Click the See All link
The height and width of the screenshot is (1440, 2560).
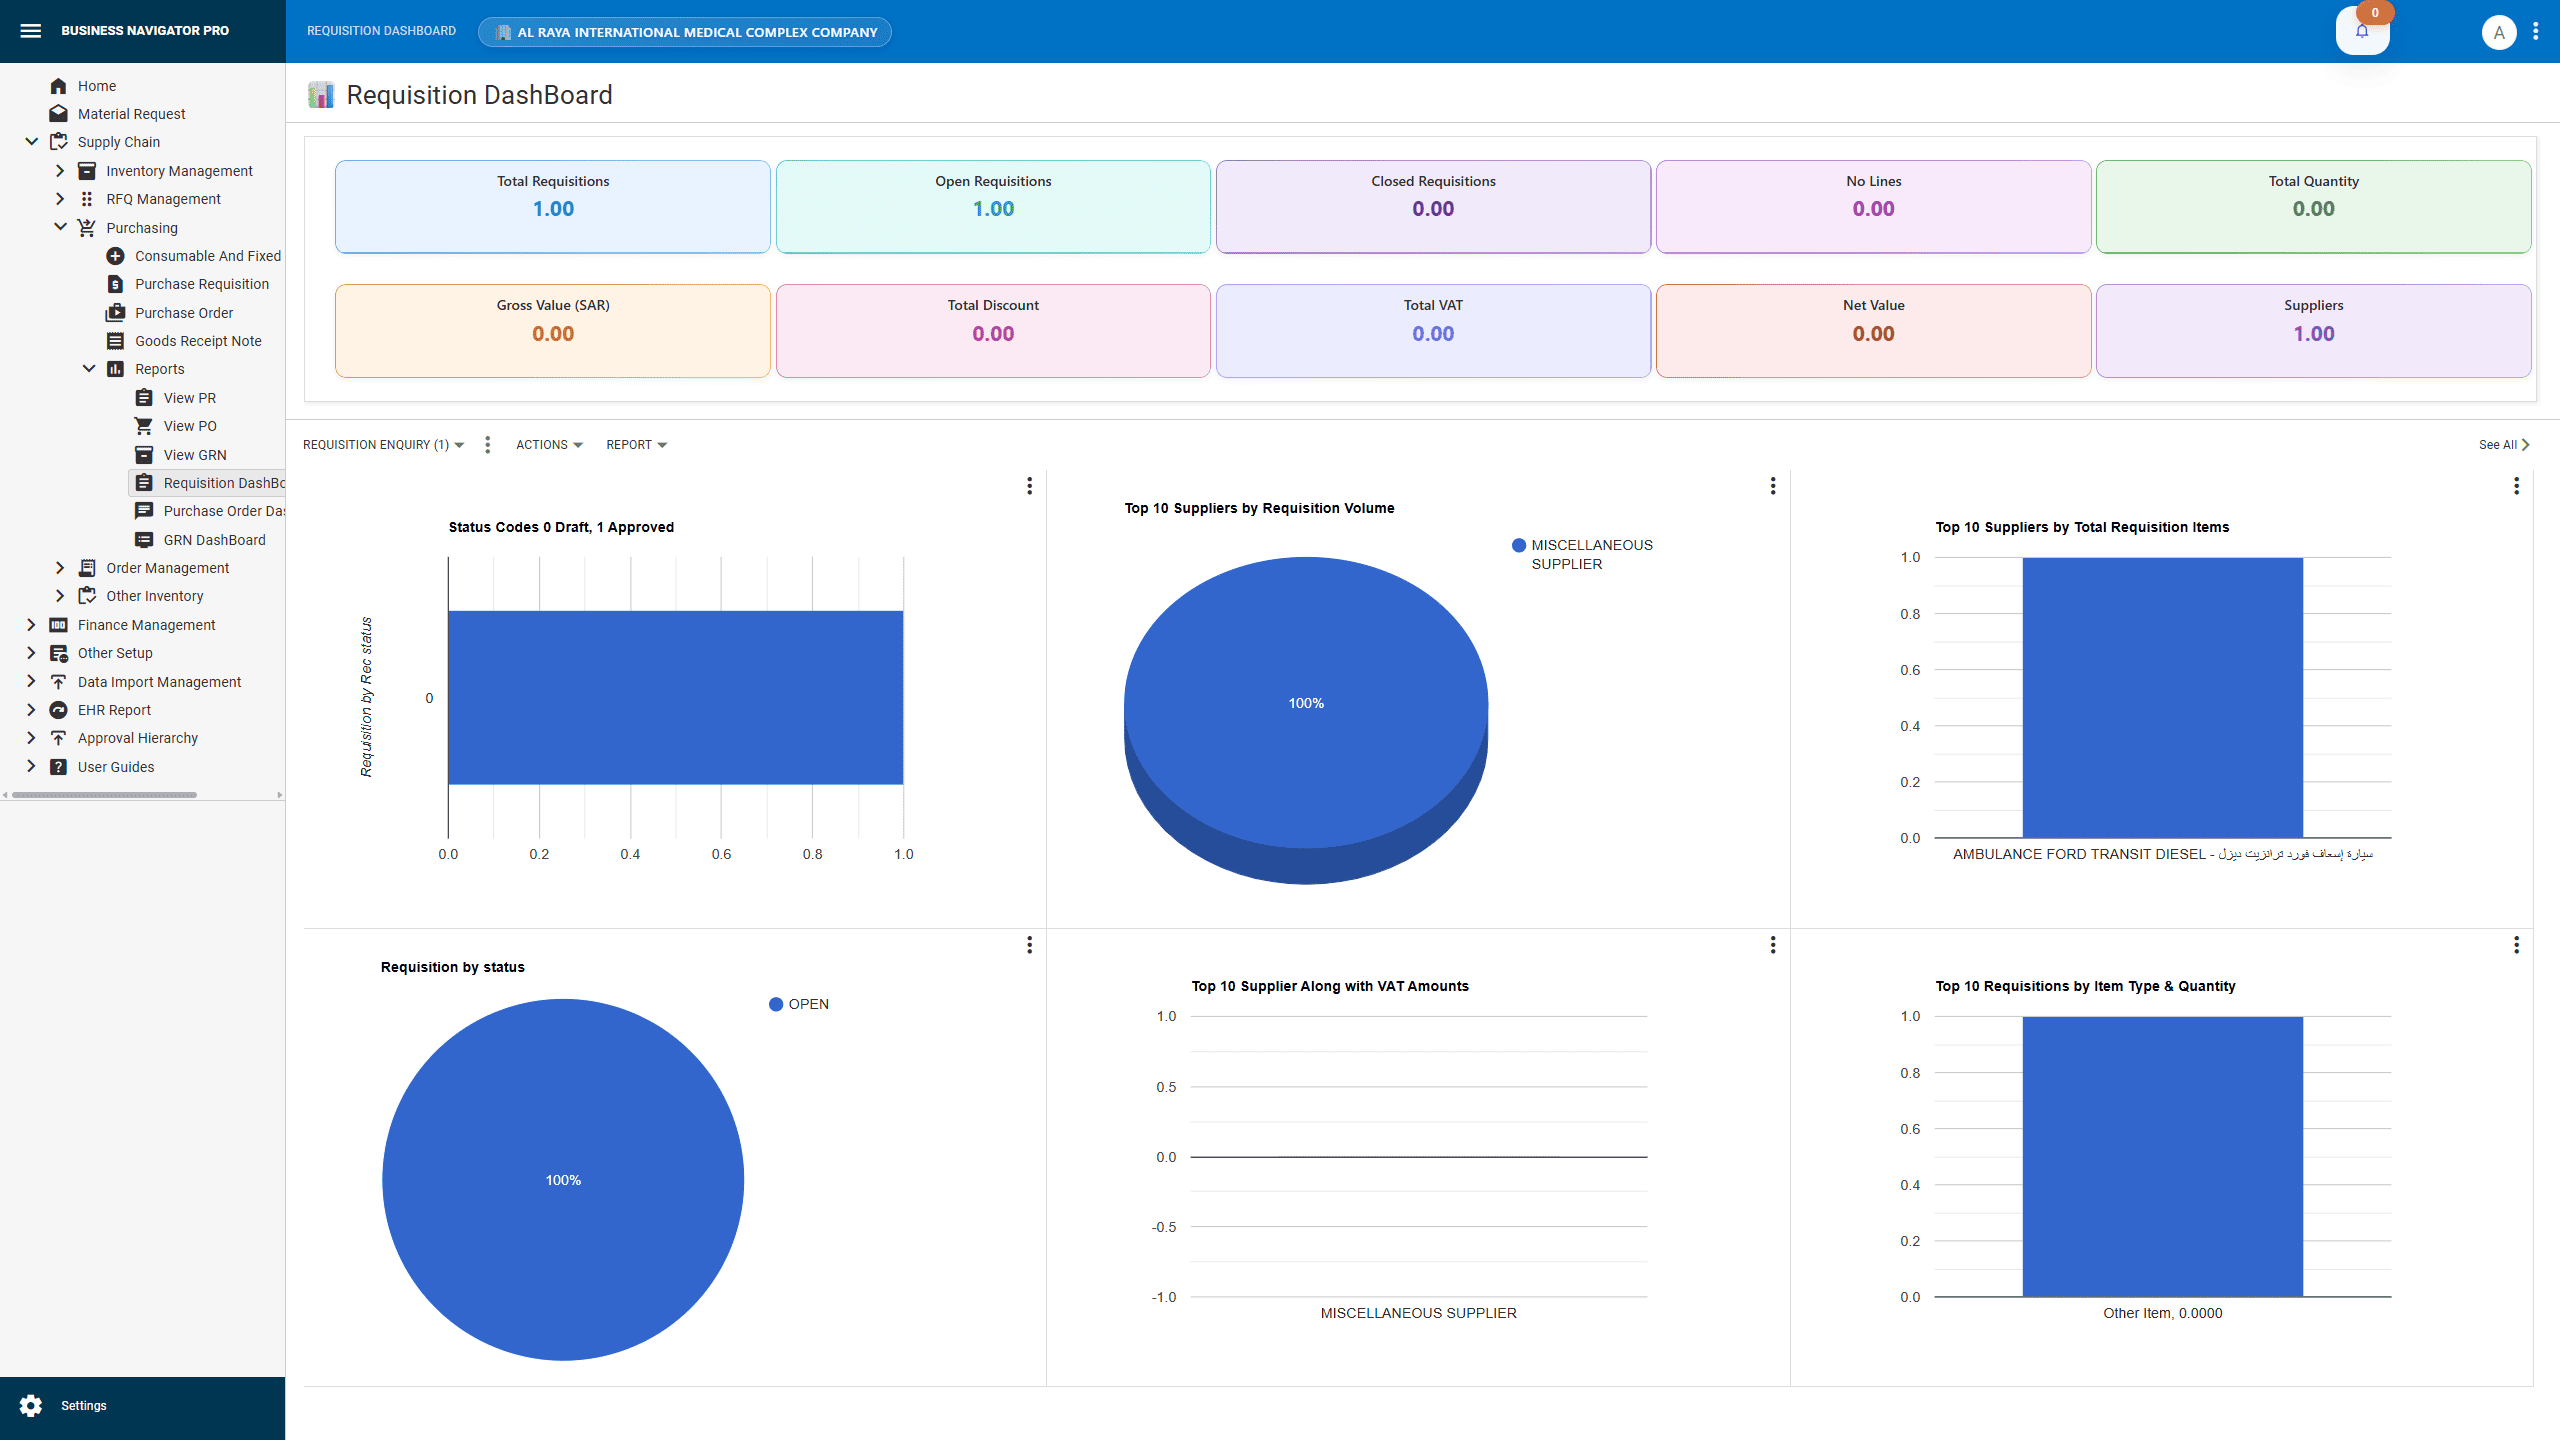pyautogui.click(x=2501, y=444)
